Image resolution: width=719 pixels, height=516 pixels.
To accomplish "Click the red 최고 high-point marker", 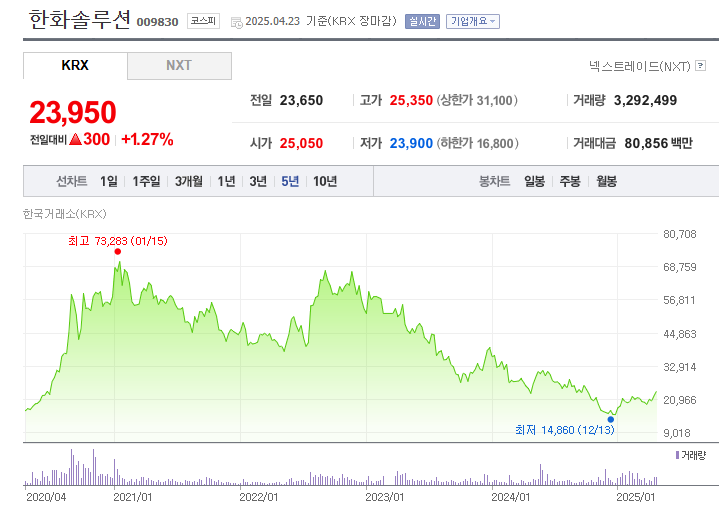I will (118, 251).
